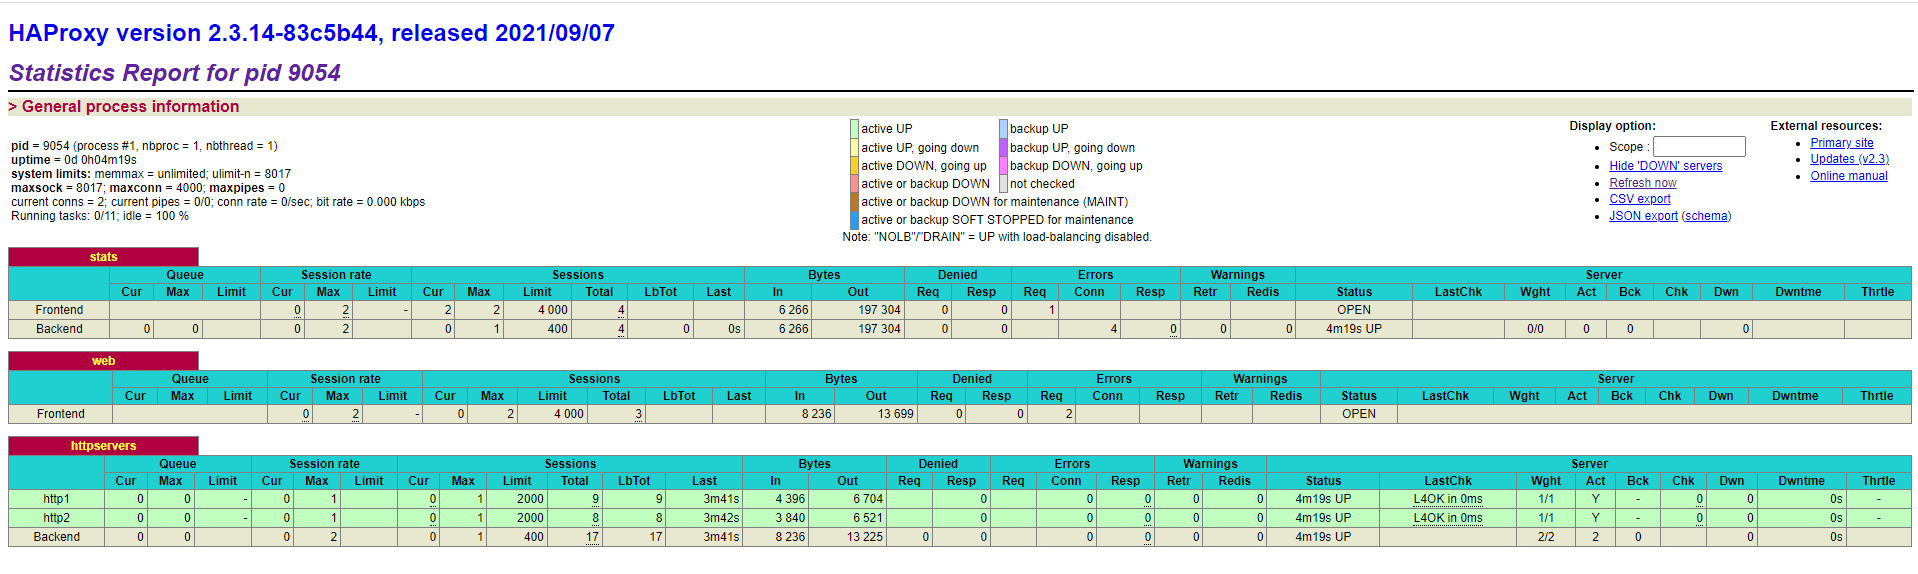The width and height of the screenshot is (1918, 574).
Task: Click '3 840' bytes in for http2
Action: tap(790, 518)
